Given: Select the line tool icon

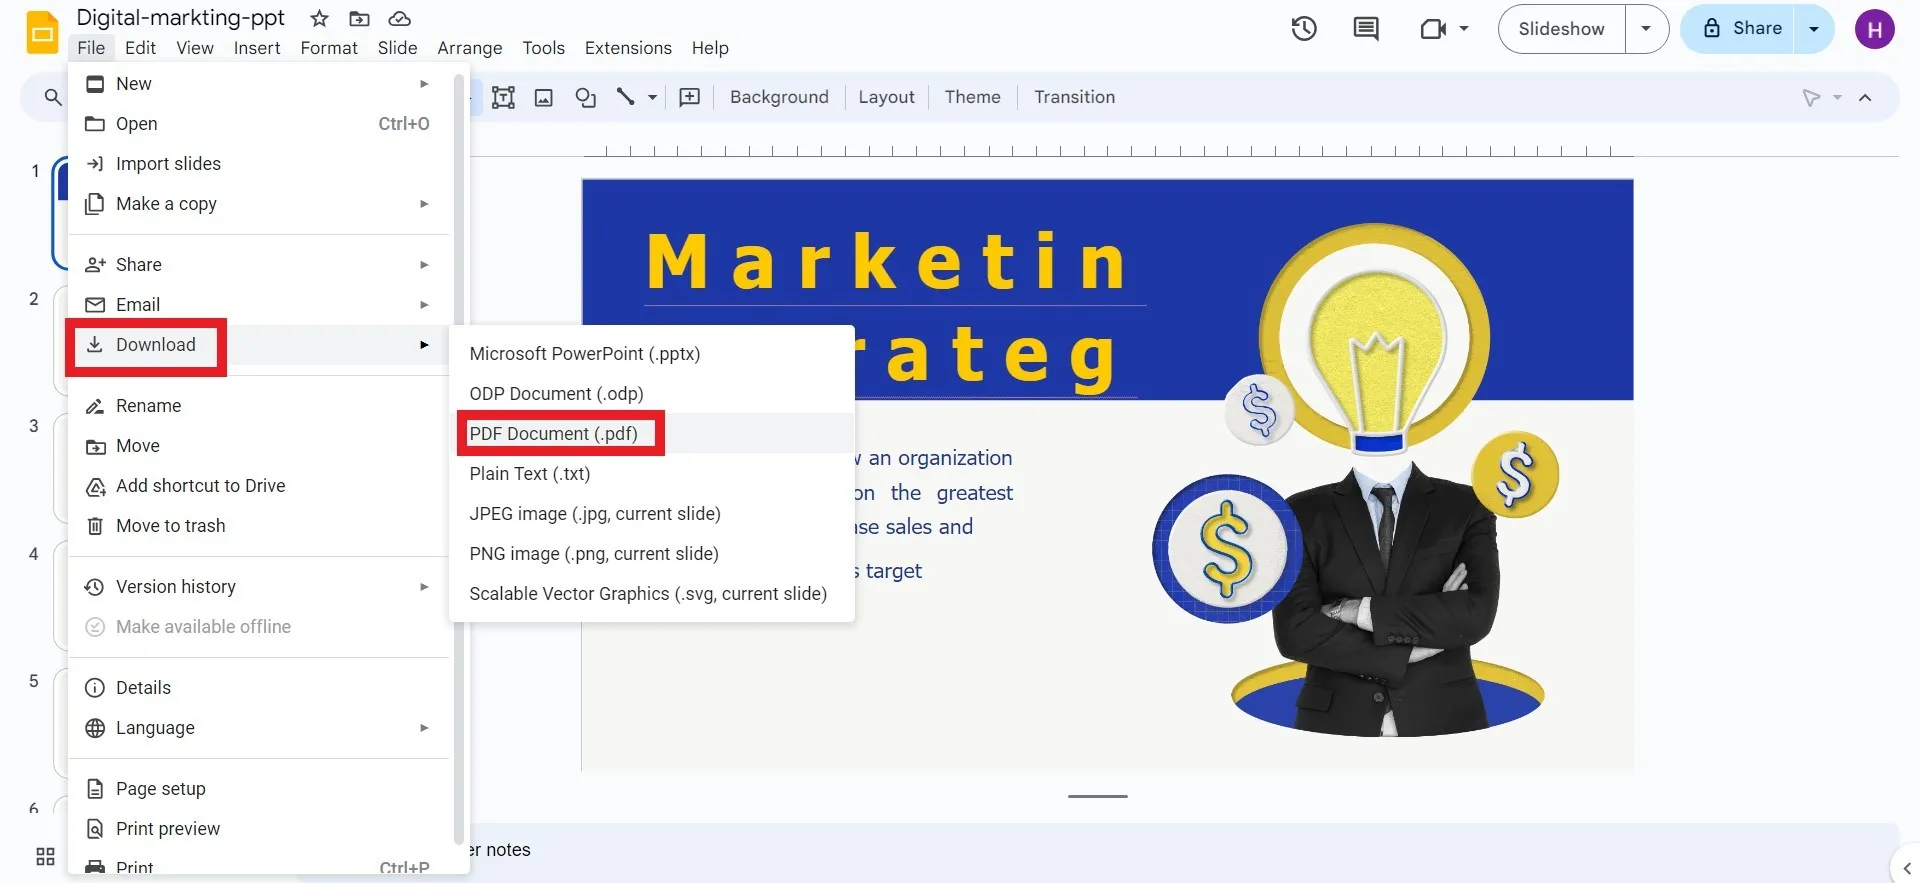Looking at the screenshot, I should pos(626,97).
